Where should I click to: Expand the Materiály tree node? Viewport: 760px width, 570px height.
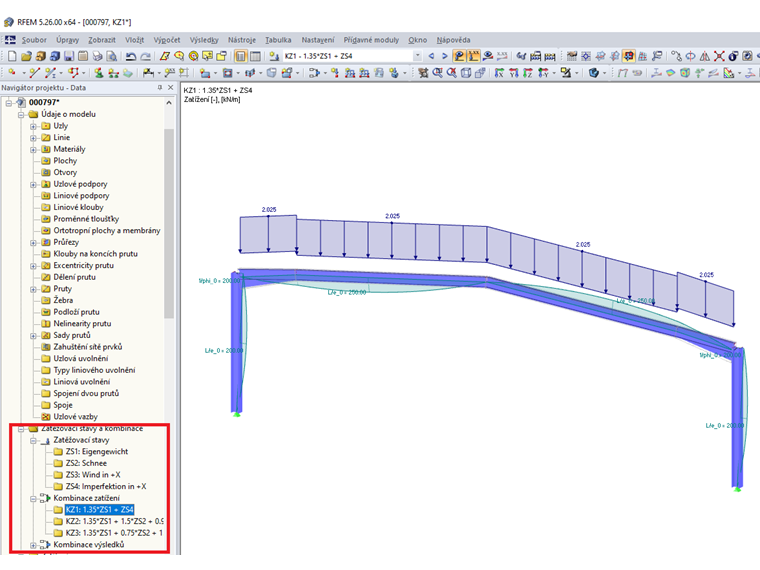point(33,149)
